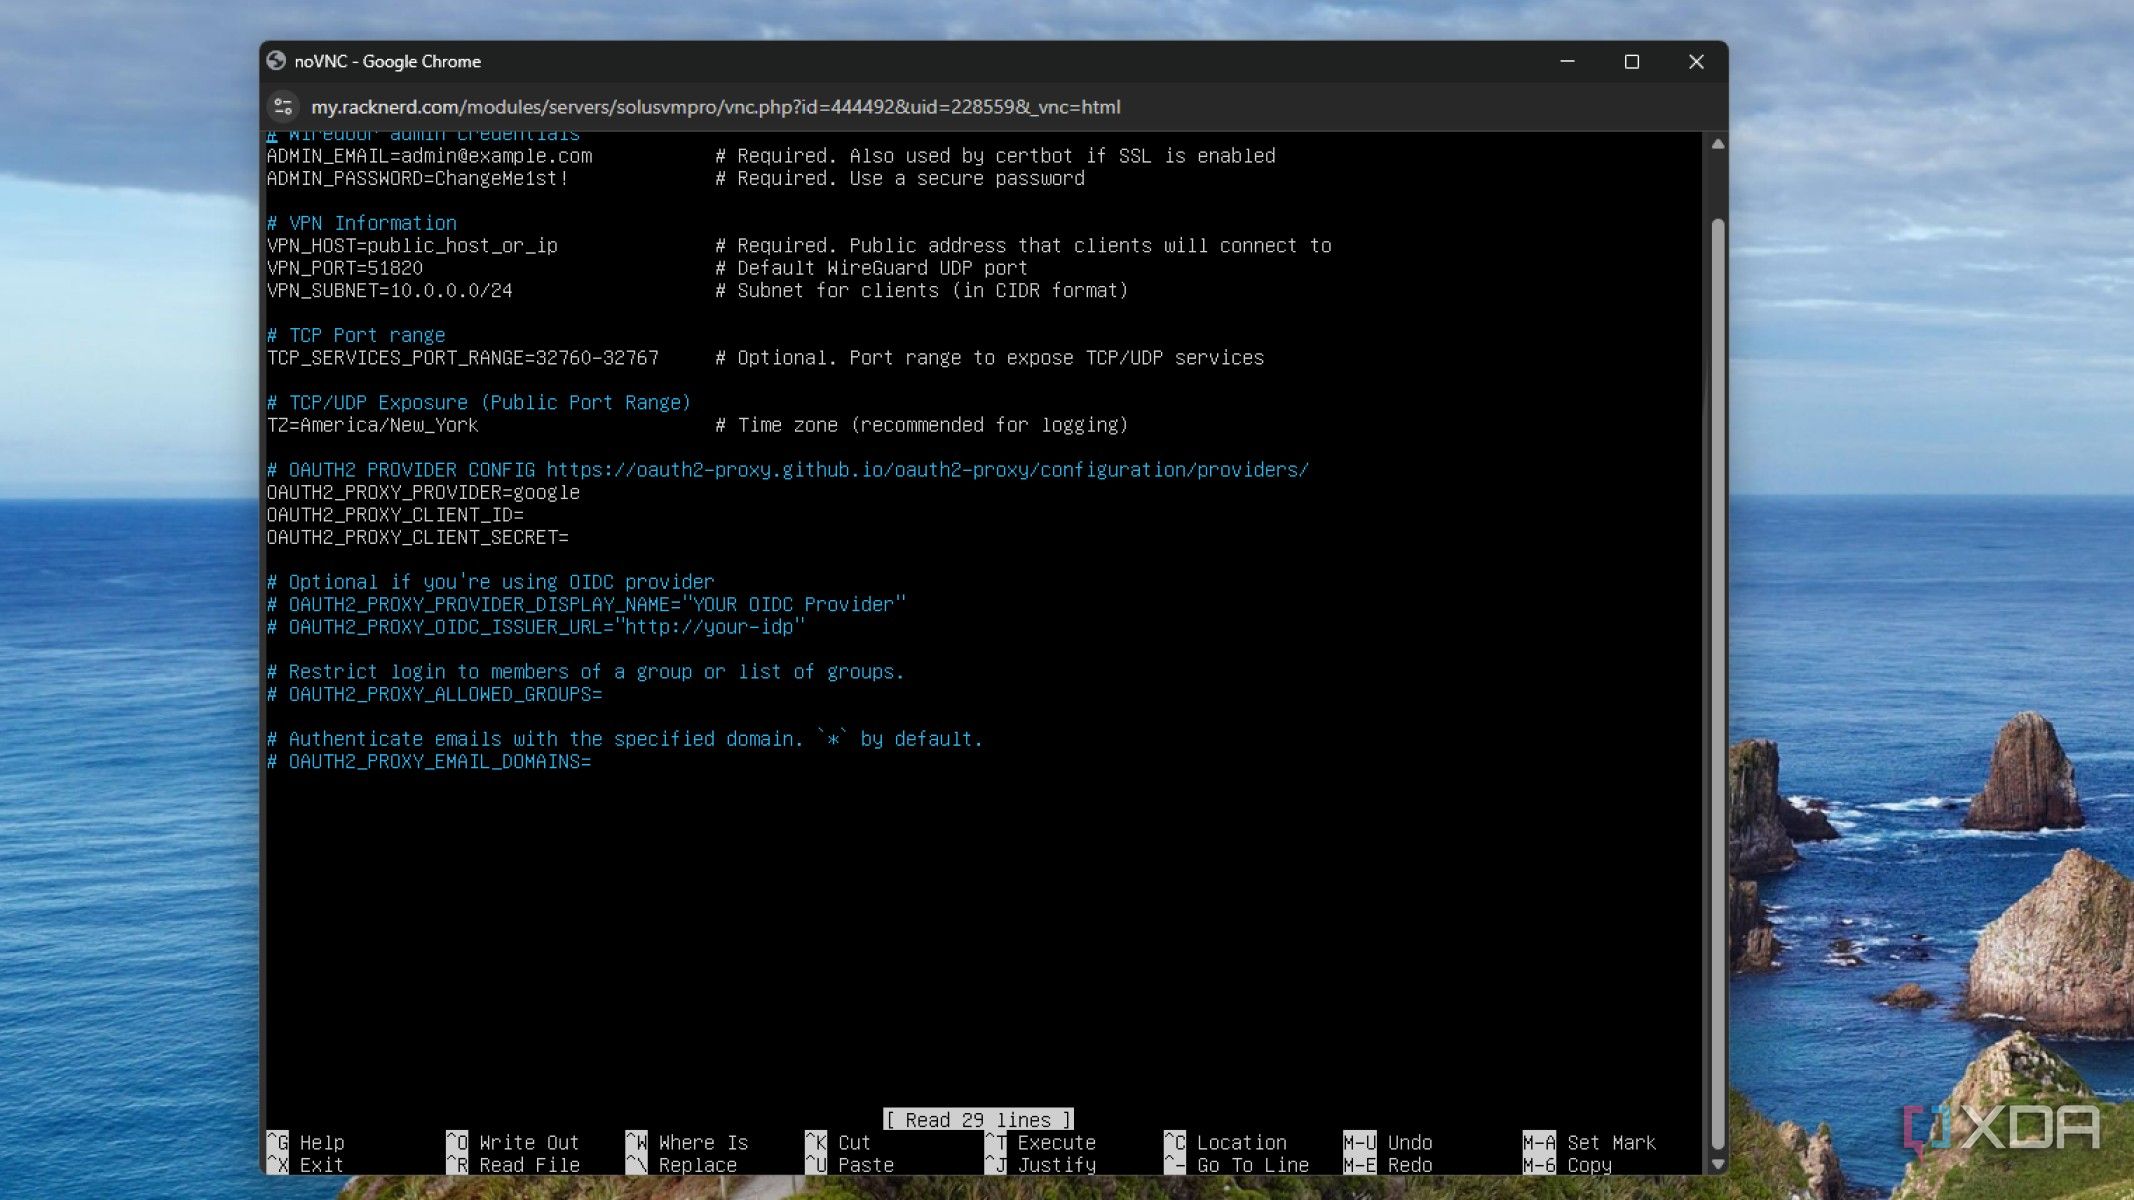
Task: Click the ^R Read File shortcut
Action: pos(513,1165)
